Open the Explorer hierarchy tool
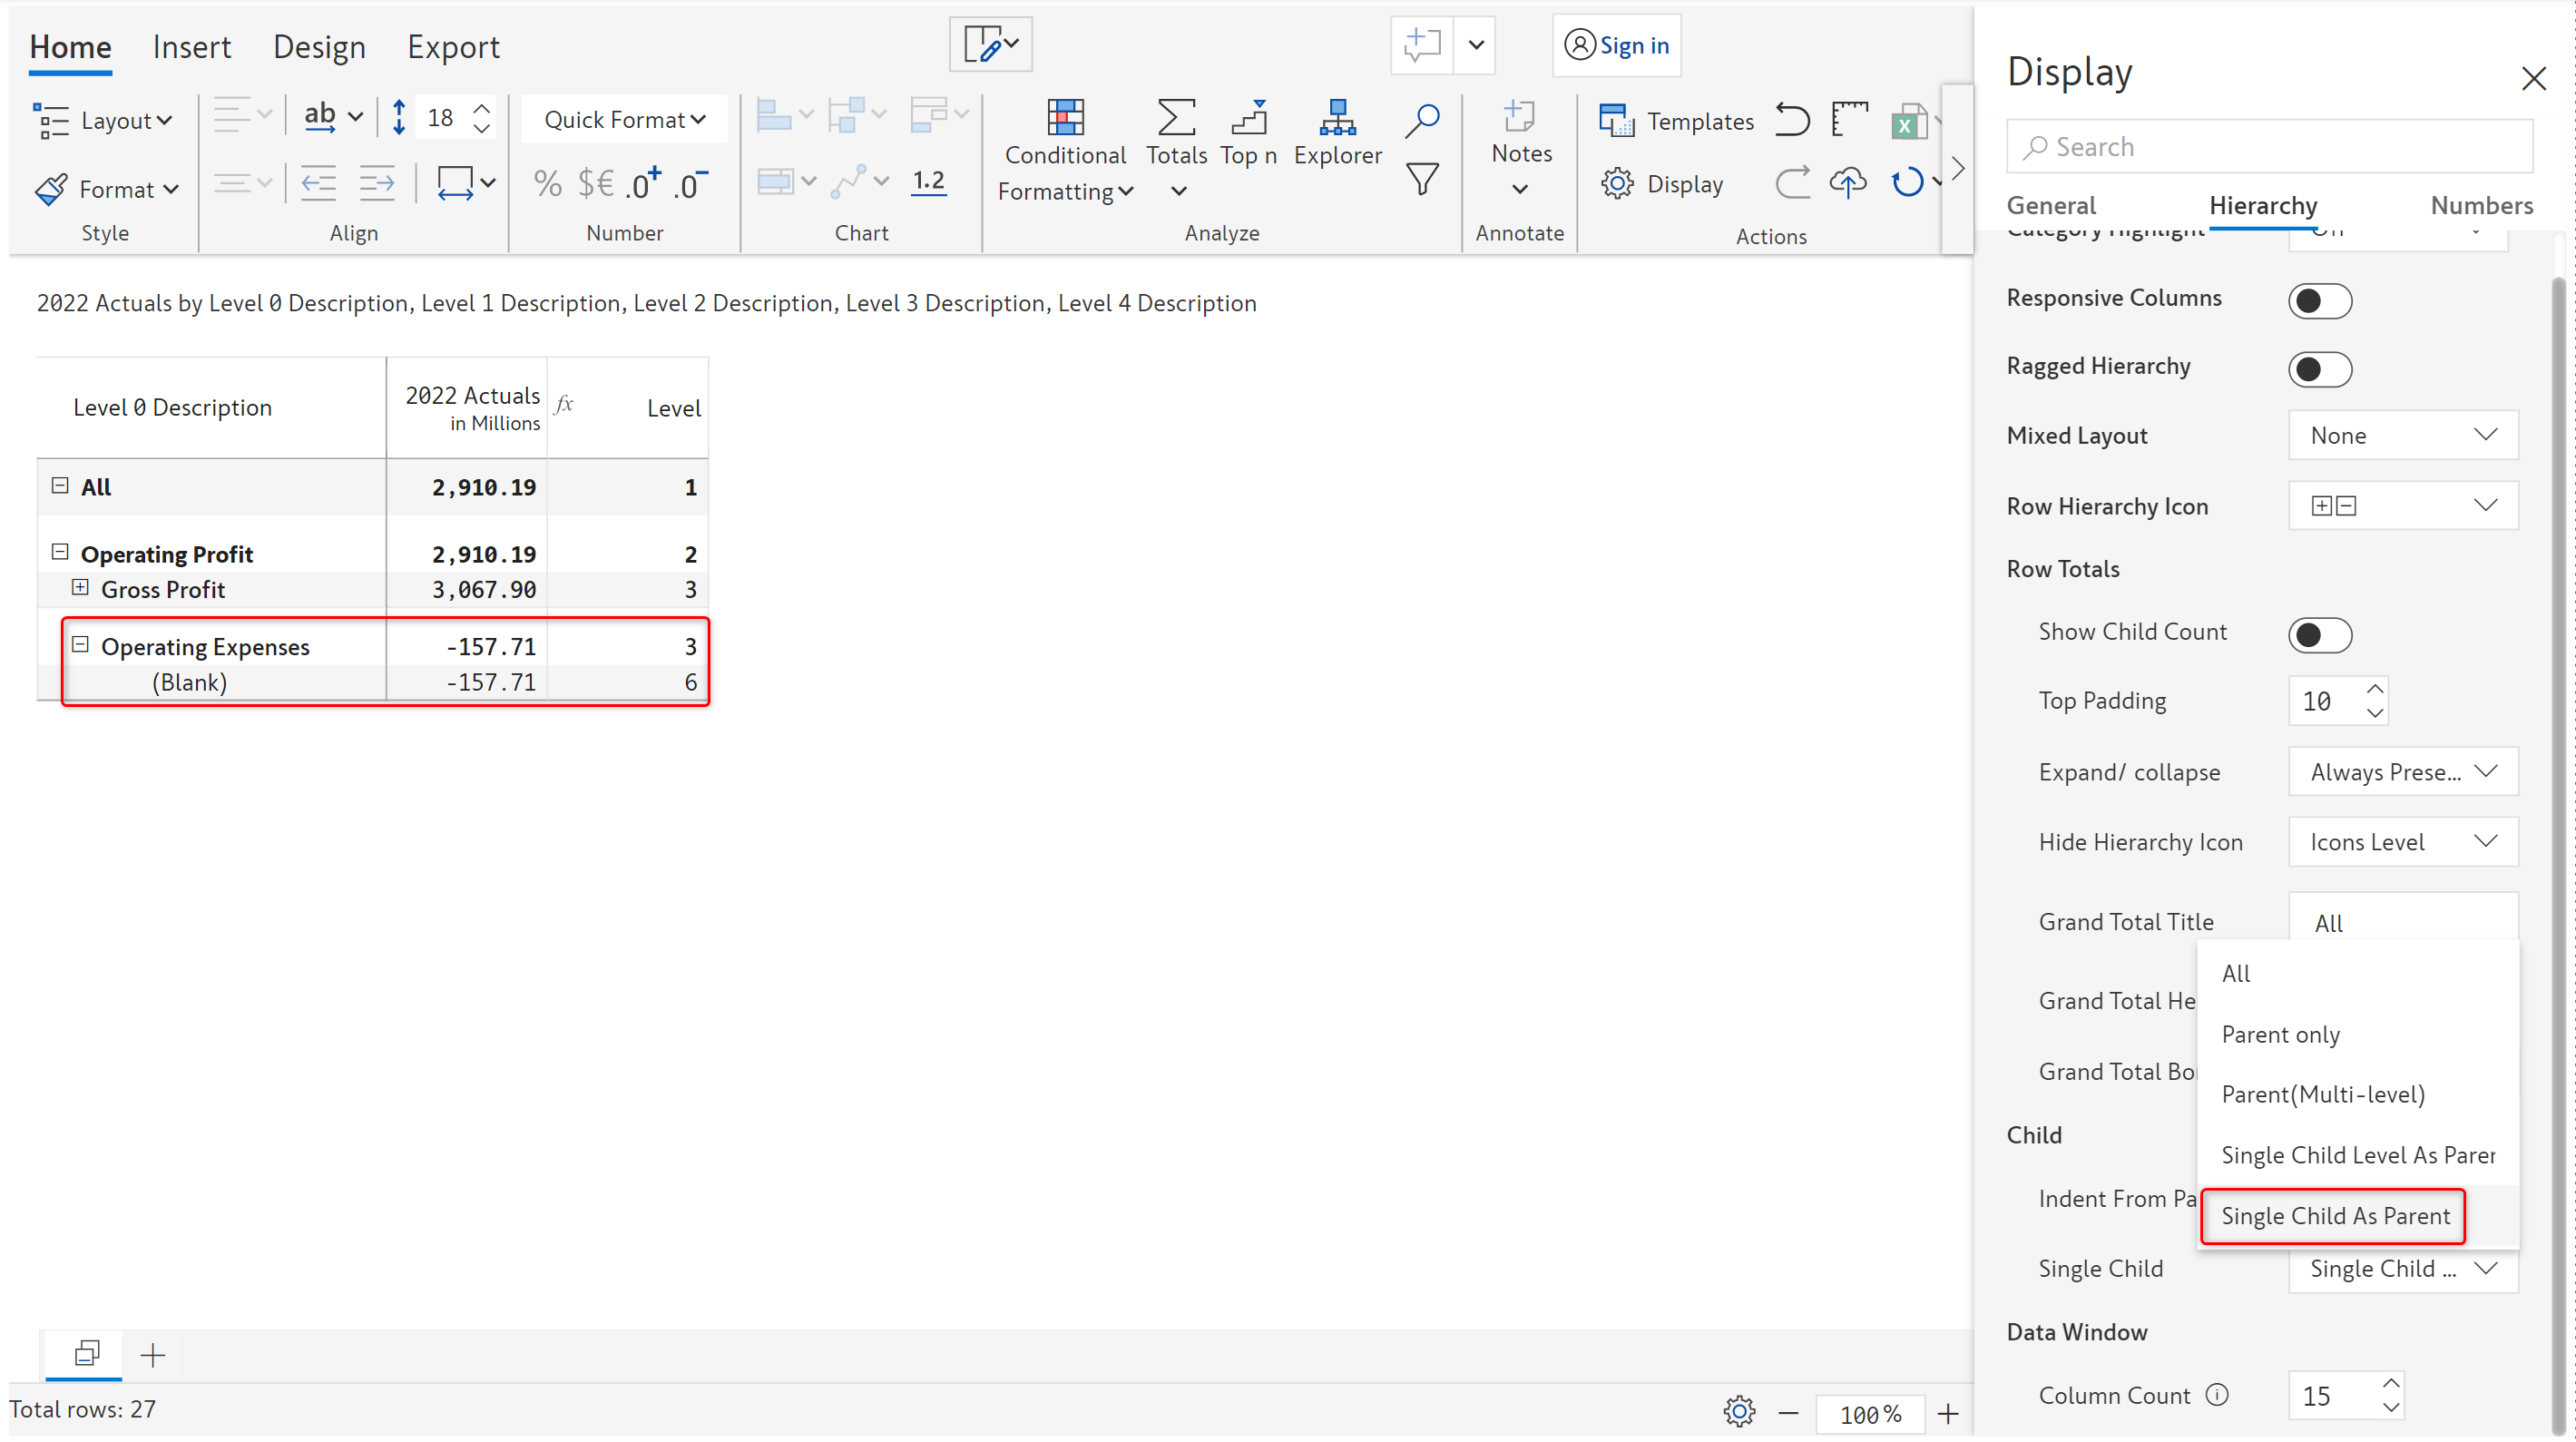2576x1442 pixels. point(1337,133)
